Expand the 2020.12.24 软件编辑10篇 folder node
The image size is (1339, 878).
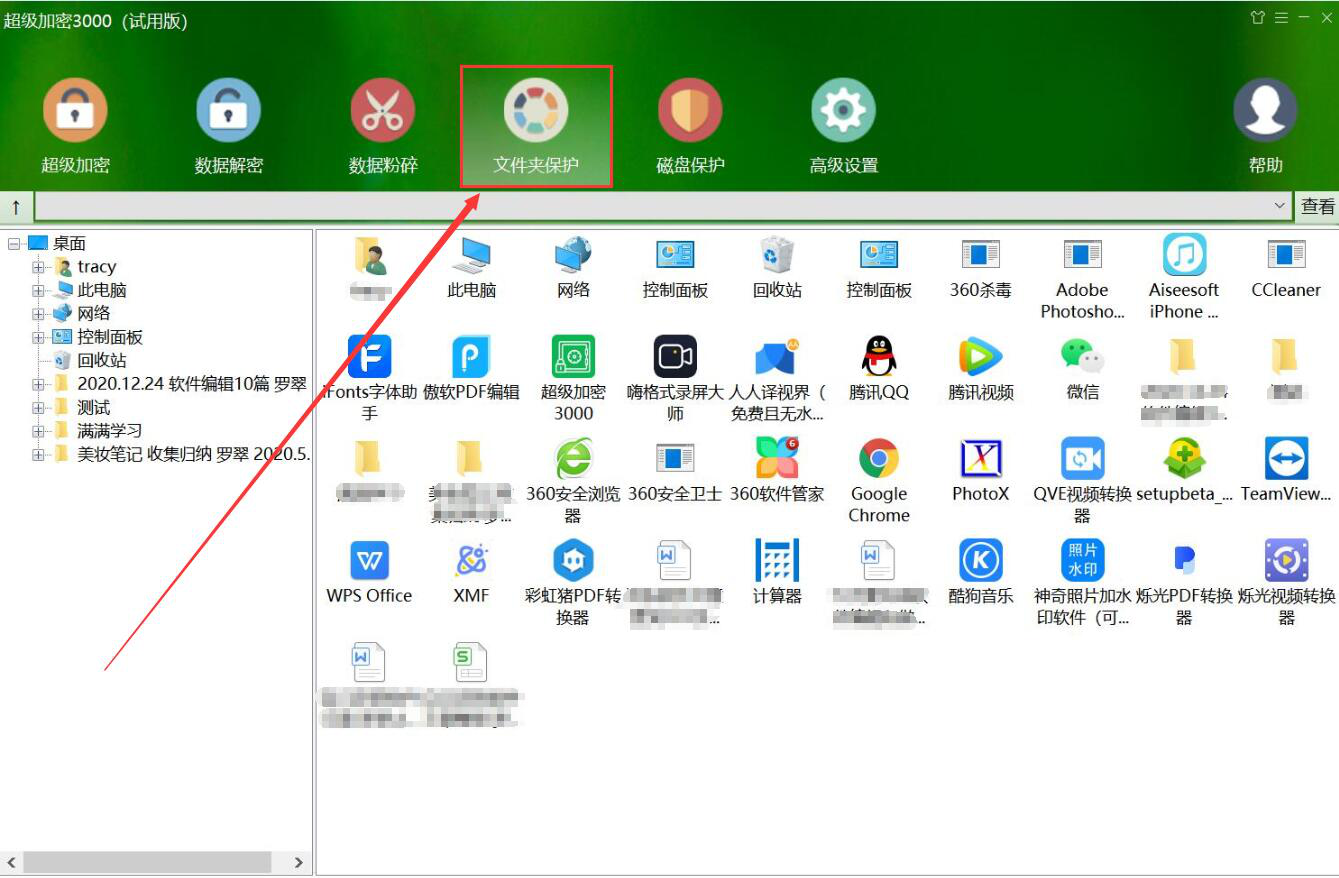[x=38, y=384]
